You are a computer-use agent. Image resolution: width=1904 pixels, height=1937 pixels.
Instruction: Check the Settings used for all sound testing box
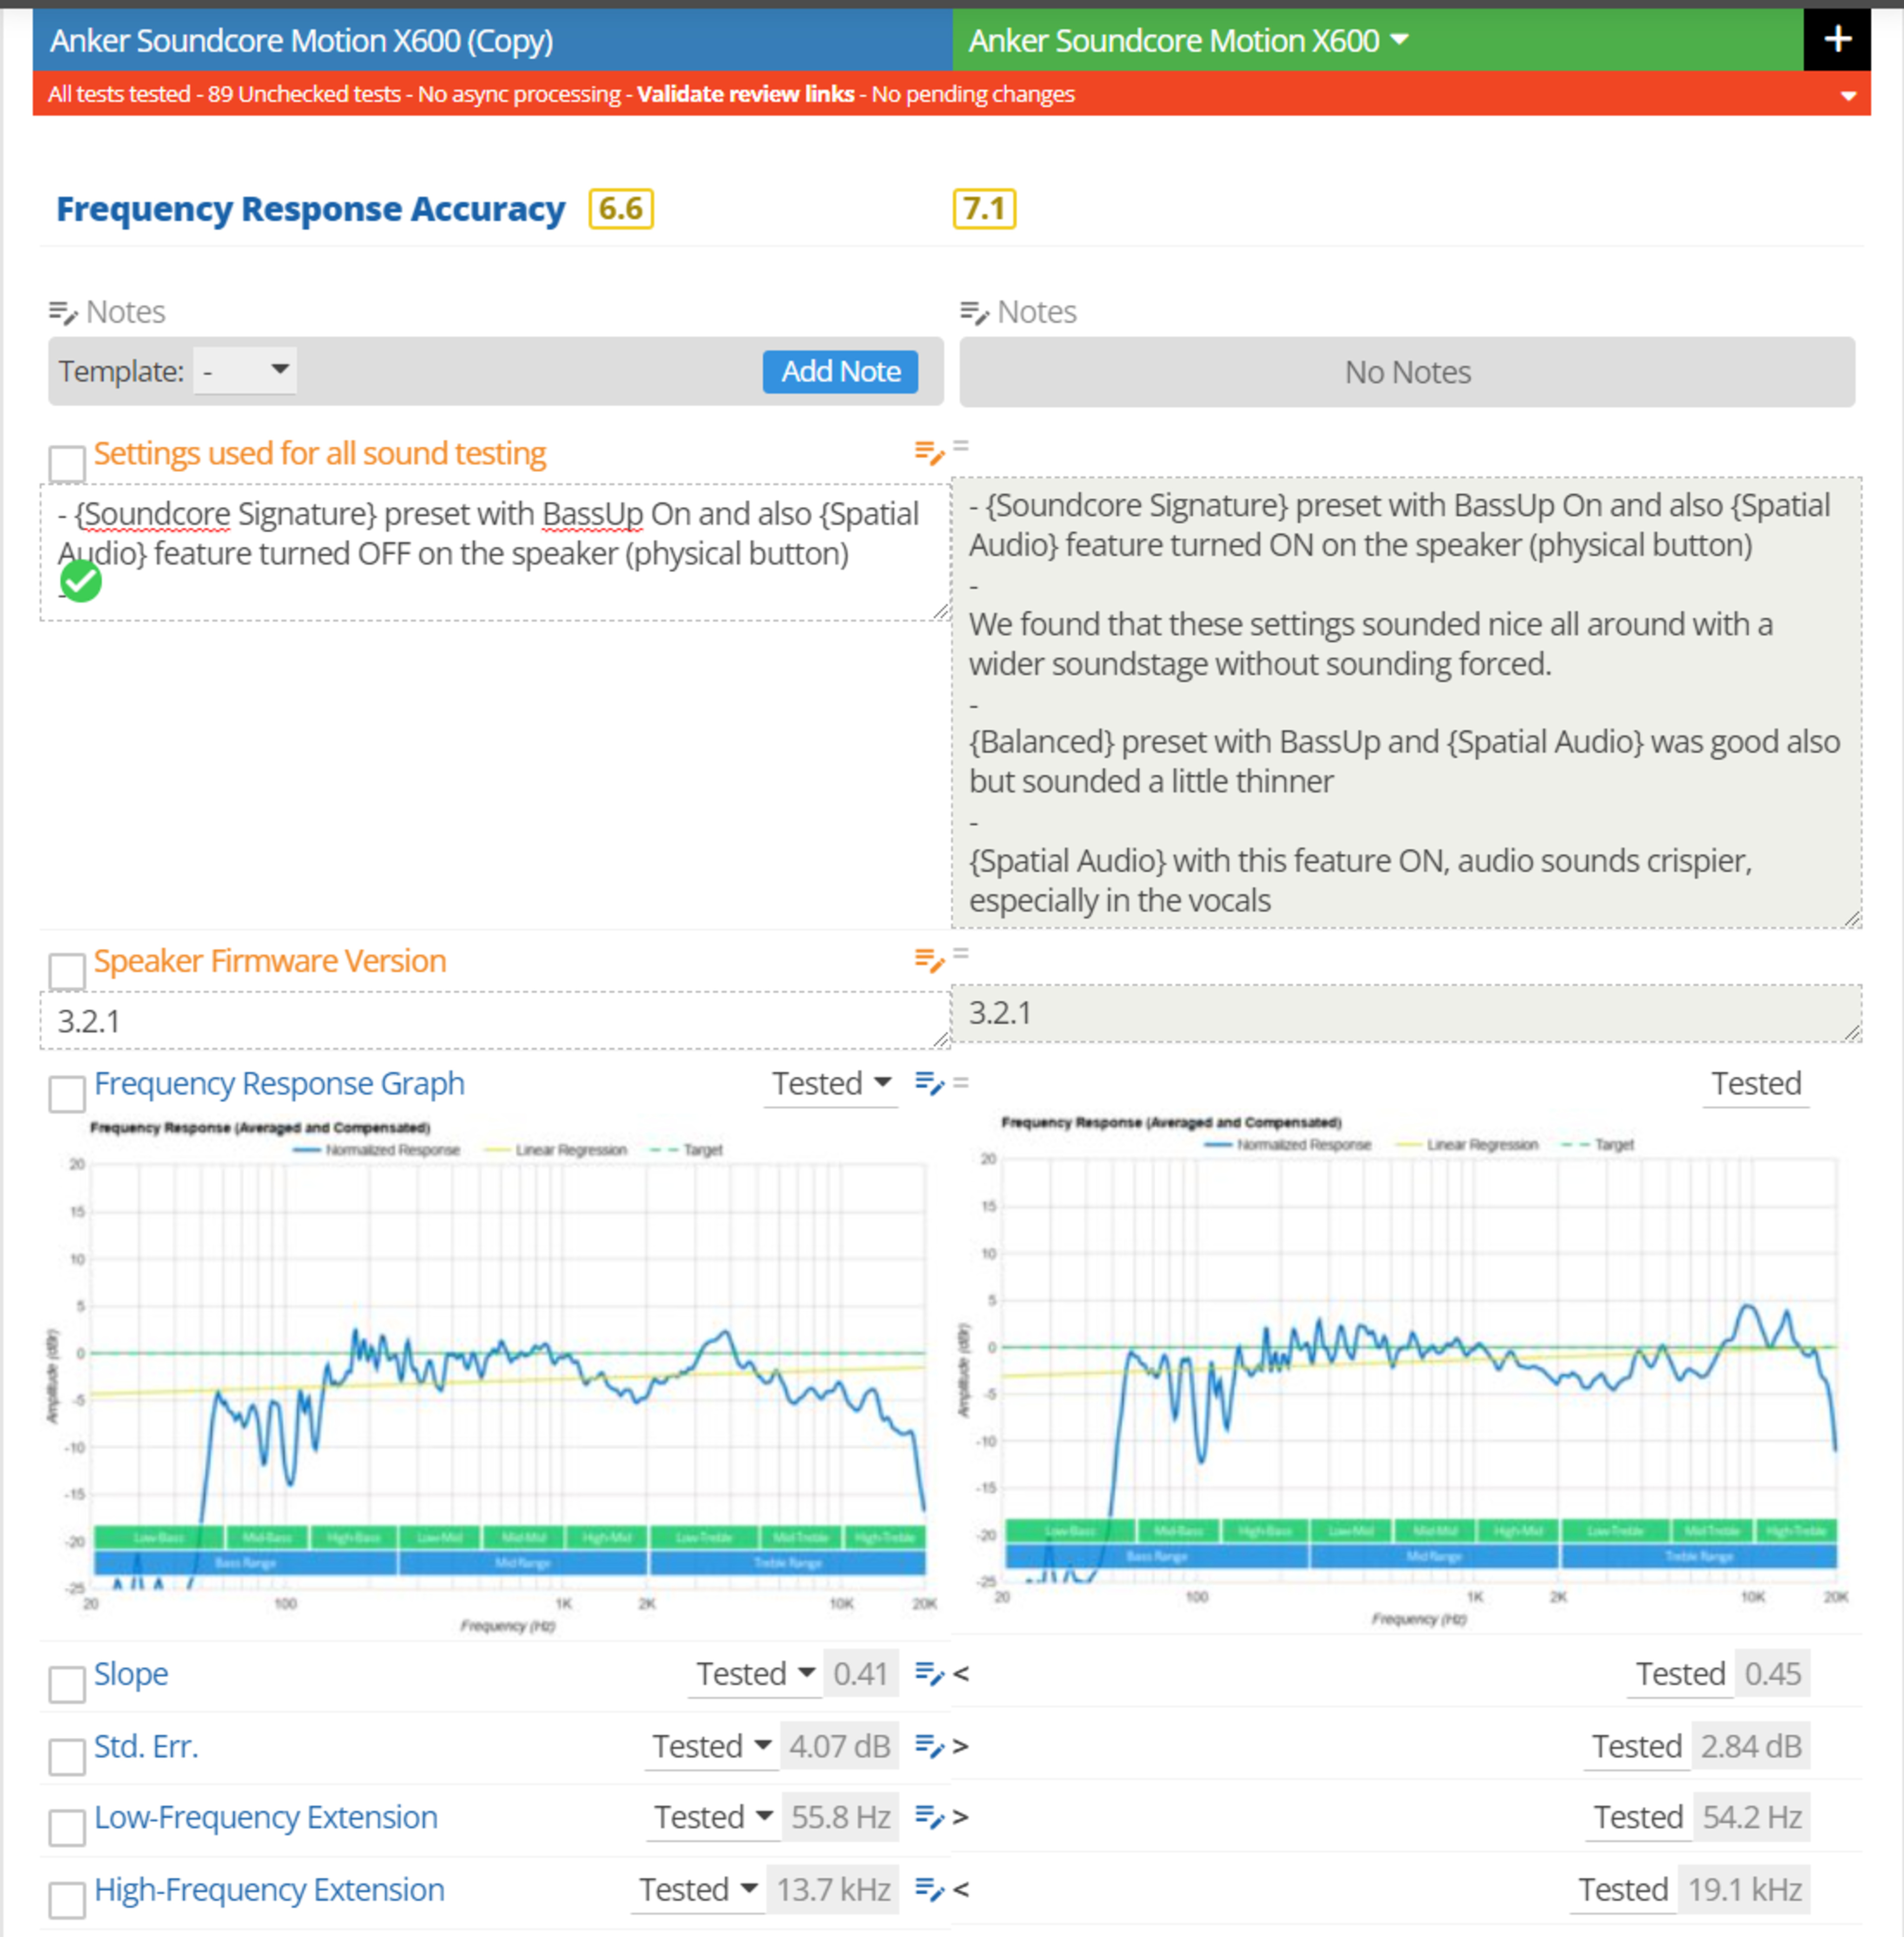coord(67,463)
